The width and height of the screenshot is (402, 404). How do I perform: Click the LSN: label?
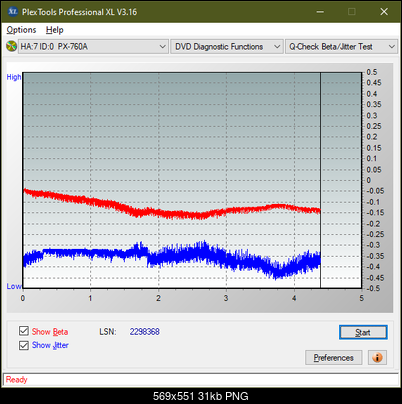point(108,332)
